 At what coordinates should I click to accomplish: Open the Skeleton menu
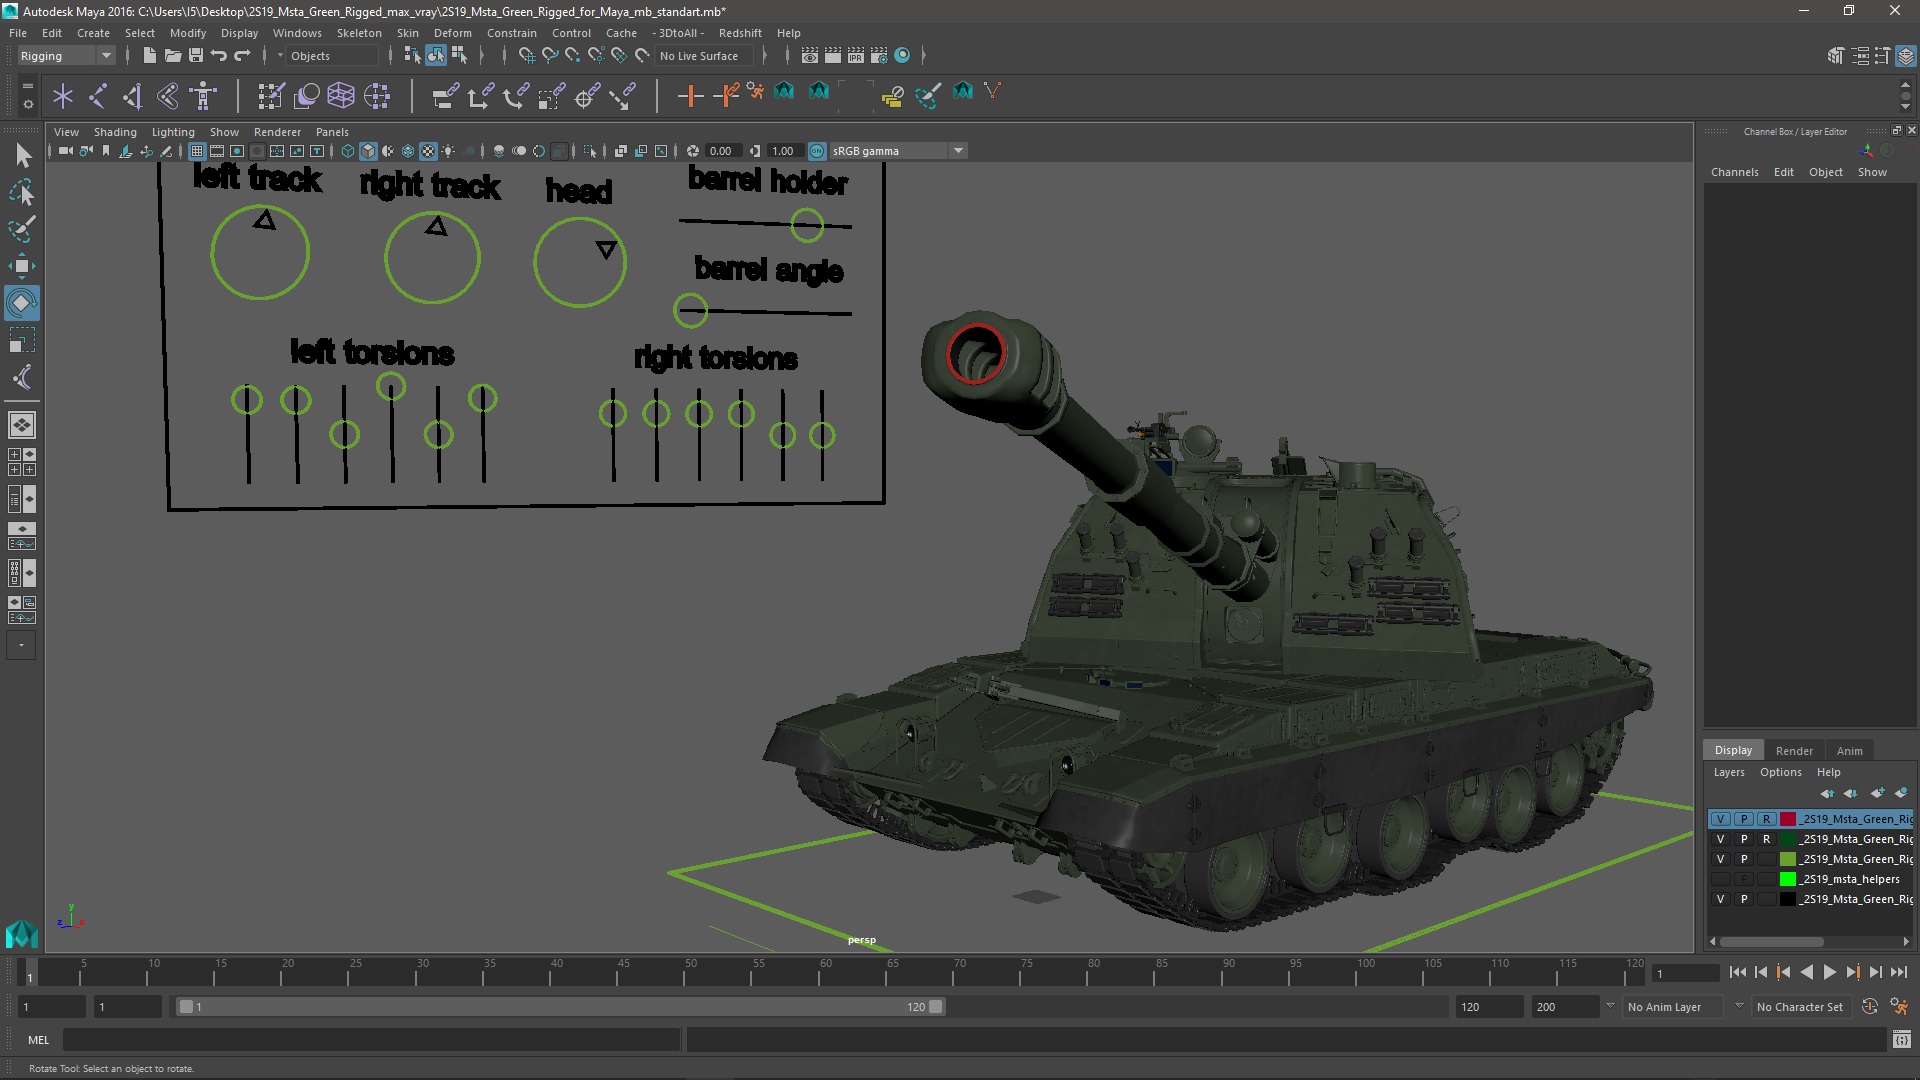358,33
